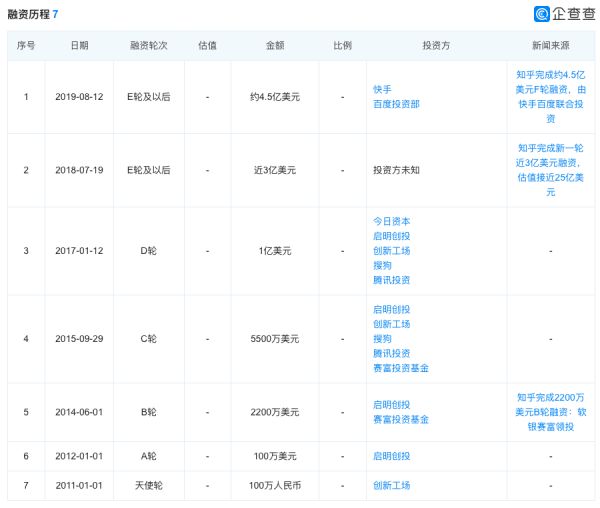
Task: Click the 金额 column header
Action: click(275, 46)
